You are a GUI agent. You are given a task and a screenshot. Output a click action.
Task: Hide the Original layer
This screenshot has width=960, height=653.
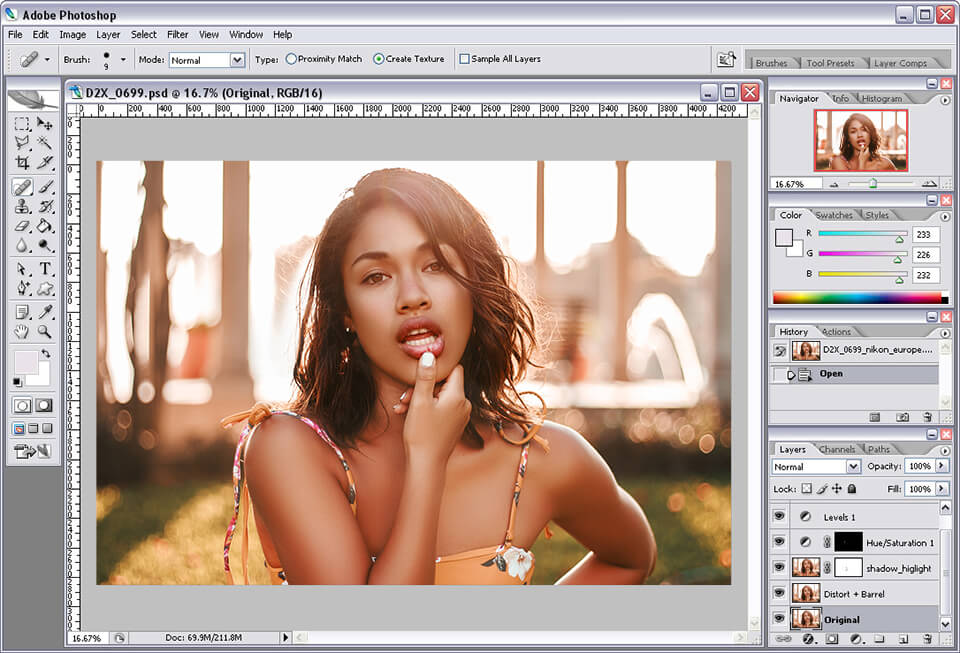pyautogui.click(x=779, y=620)
